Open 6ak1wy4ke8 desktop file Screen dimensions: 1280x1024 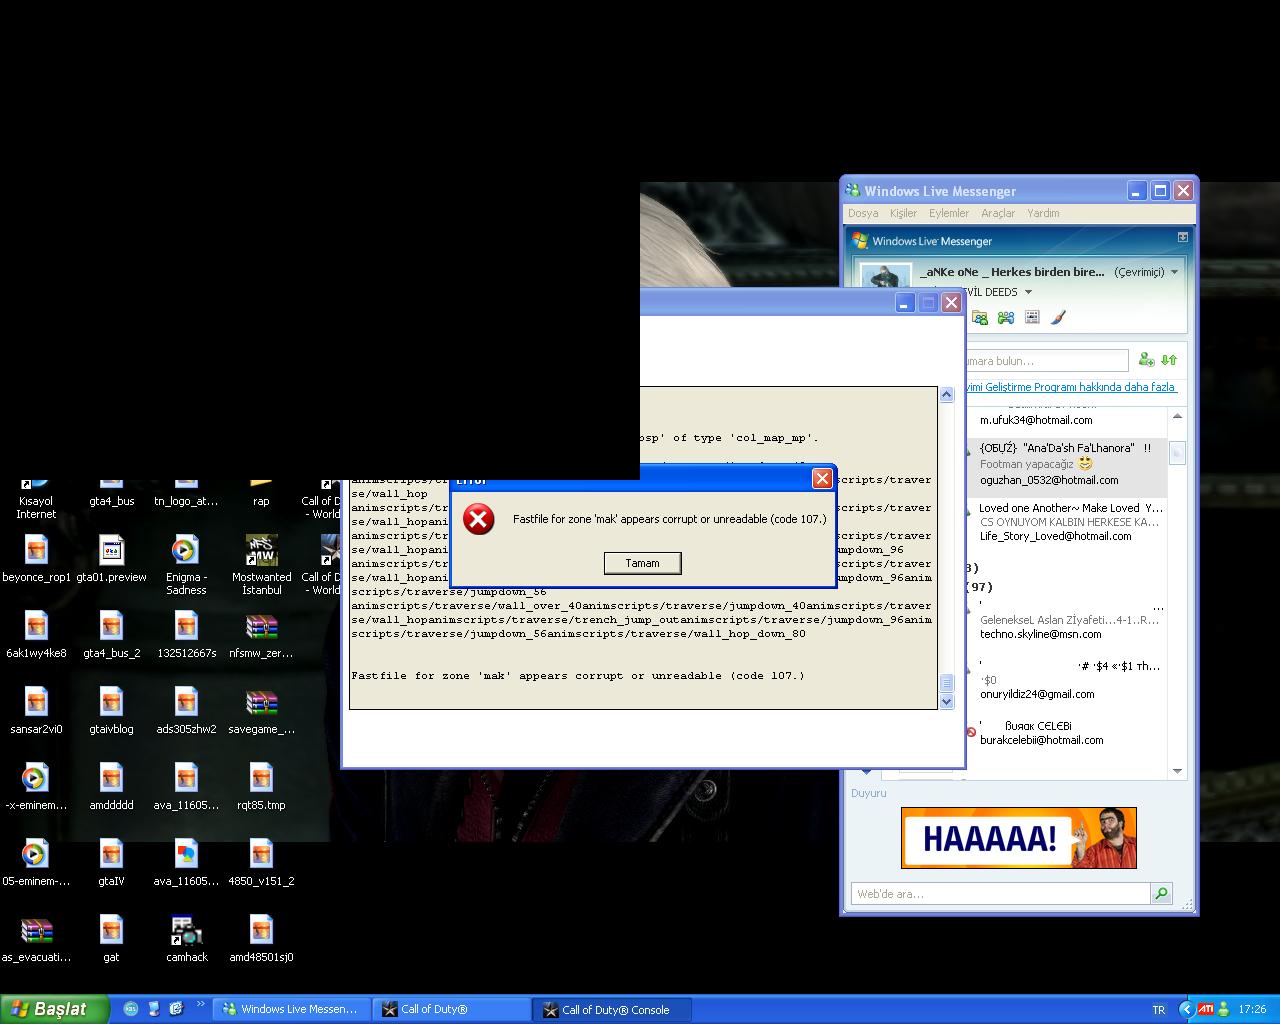pyautogui.click(x=36, y=635)
